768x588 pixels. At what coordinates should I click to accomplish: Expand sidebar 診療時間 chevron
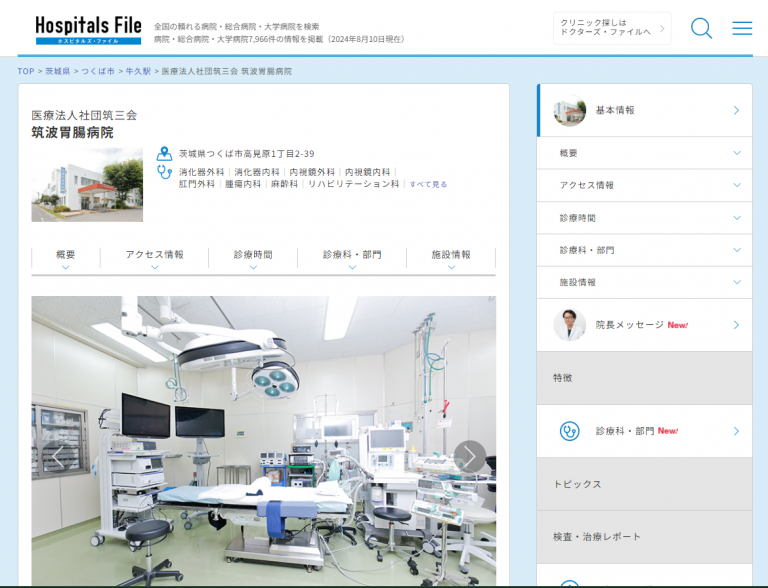coord(737,218)
